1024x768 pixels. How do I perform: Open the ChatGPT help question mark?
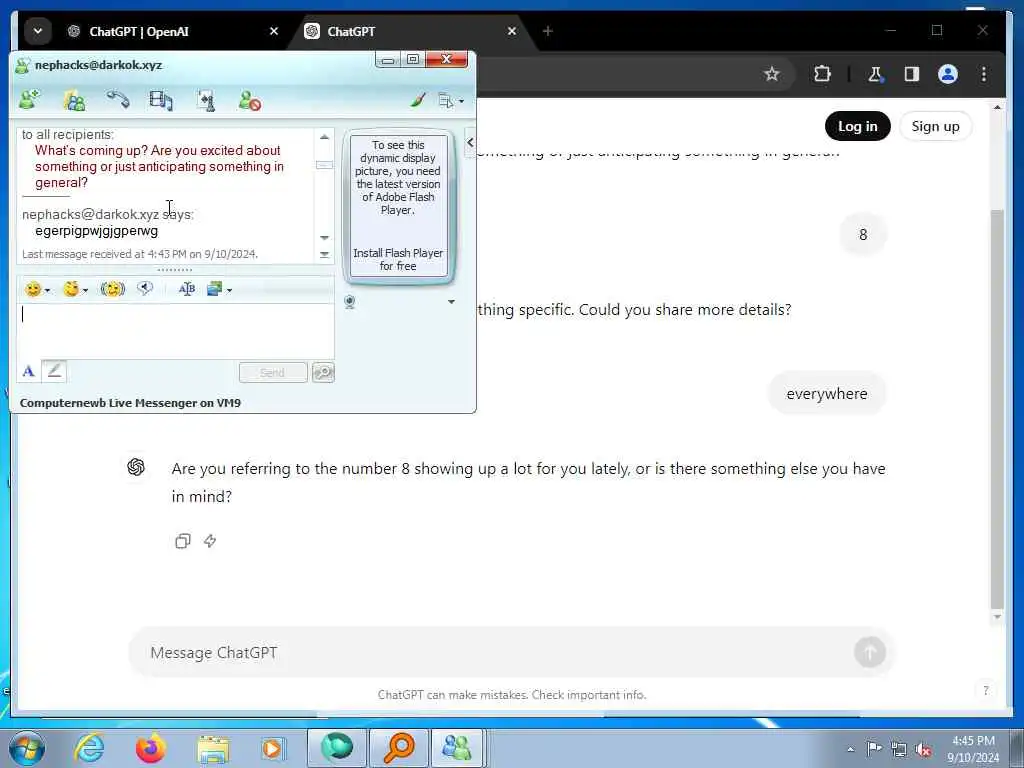pyautogui.click(x=985, y=691)
